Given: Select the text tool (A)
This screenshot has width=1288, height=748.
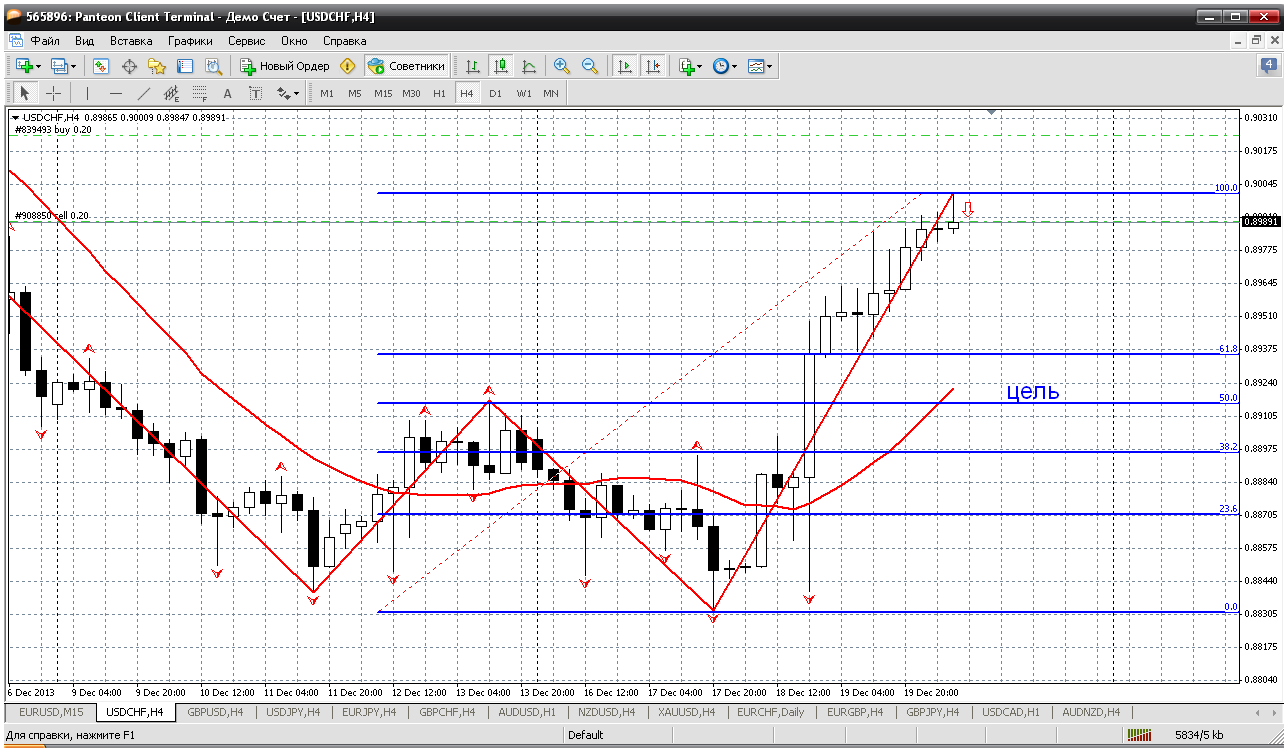Looking at the screenshot, I should (x=227, y=93).
